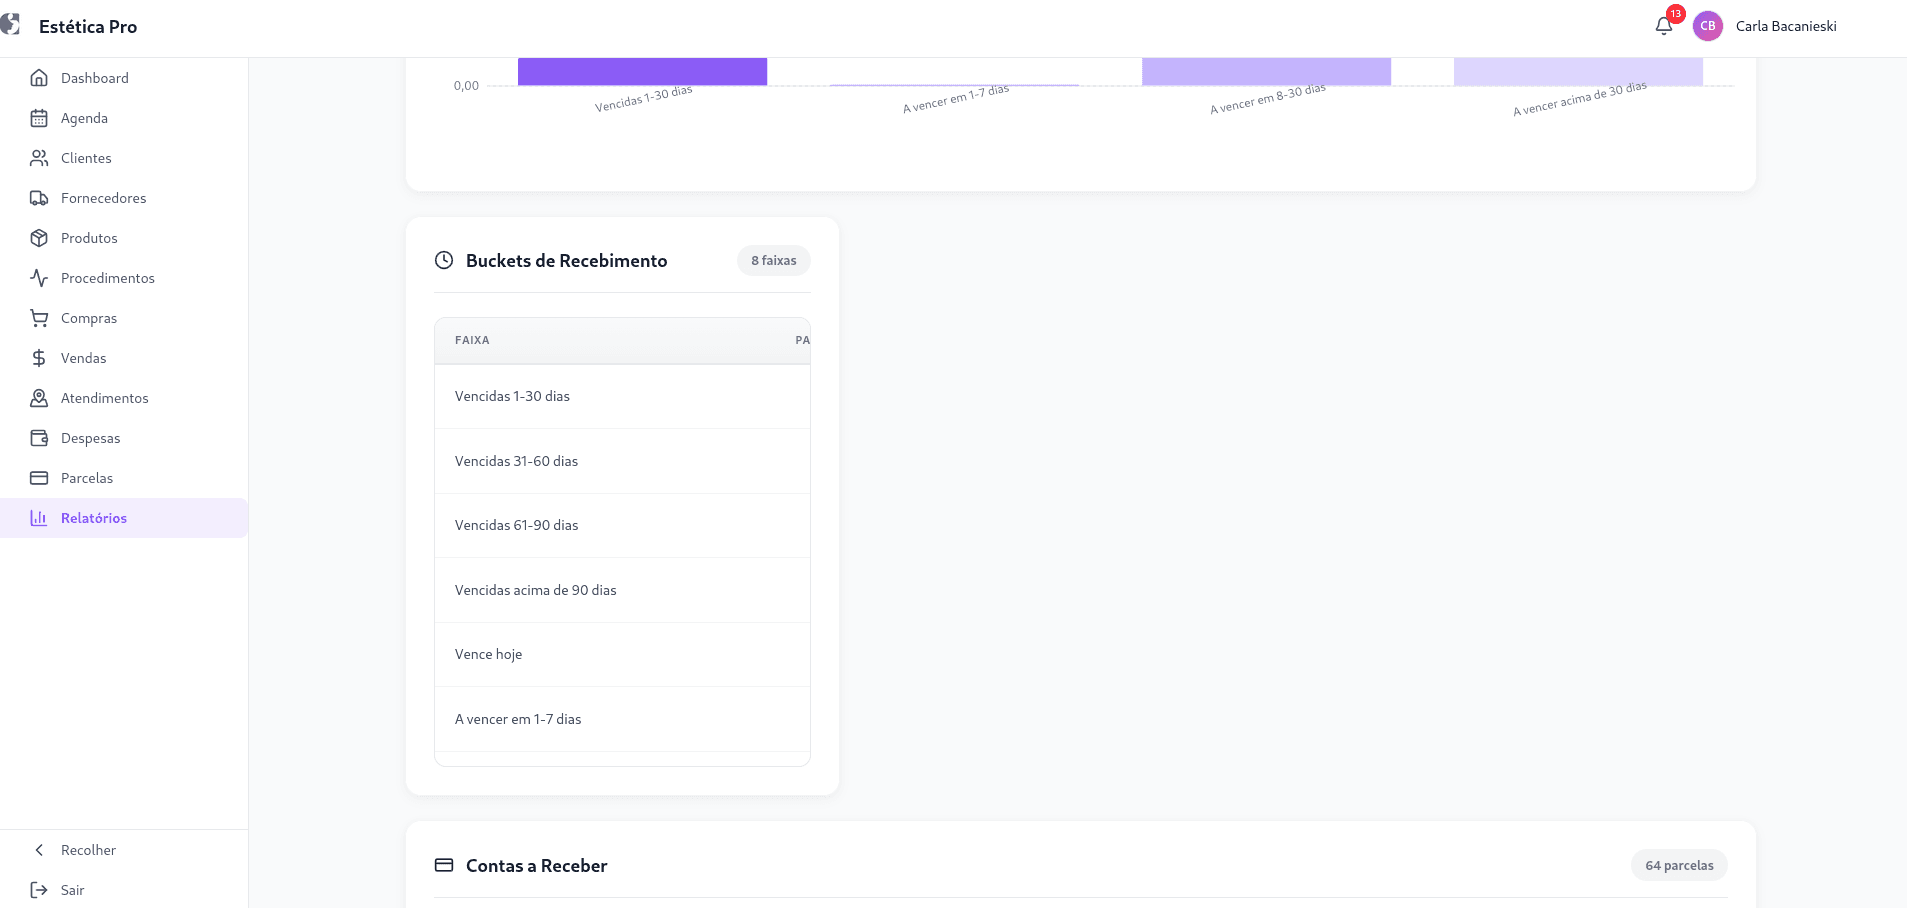Screen dimensions: 1907x908
Task: Navigate to Fornecedores
Action: tap(124, 198)
